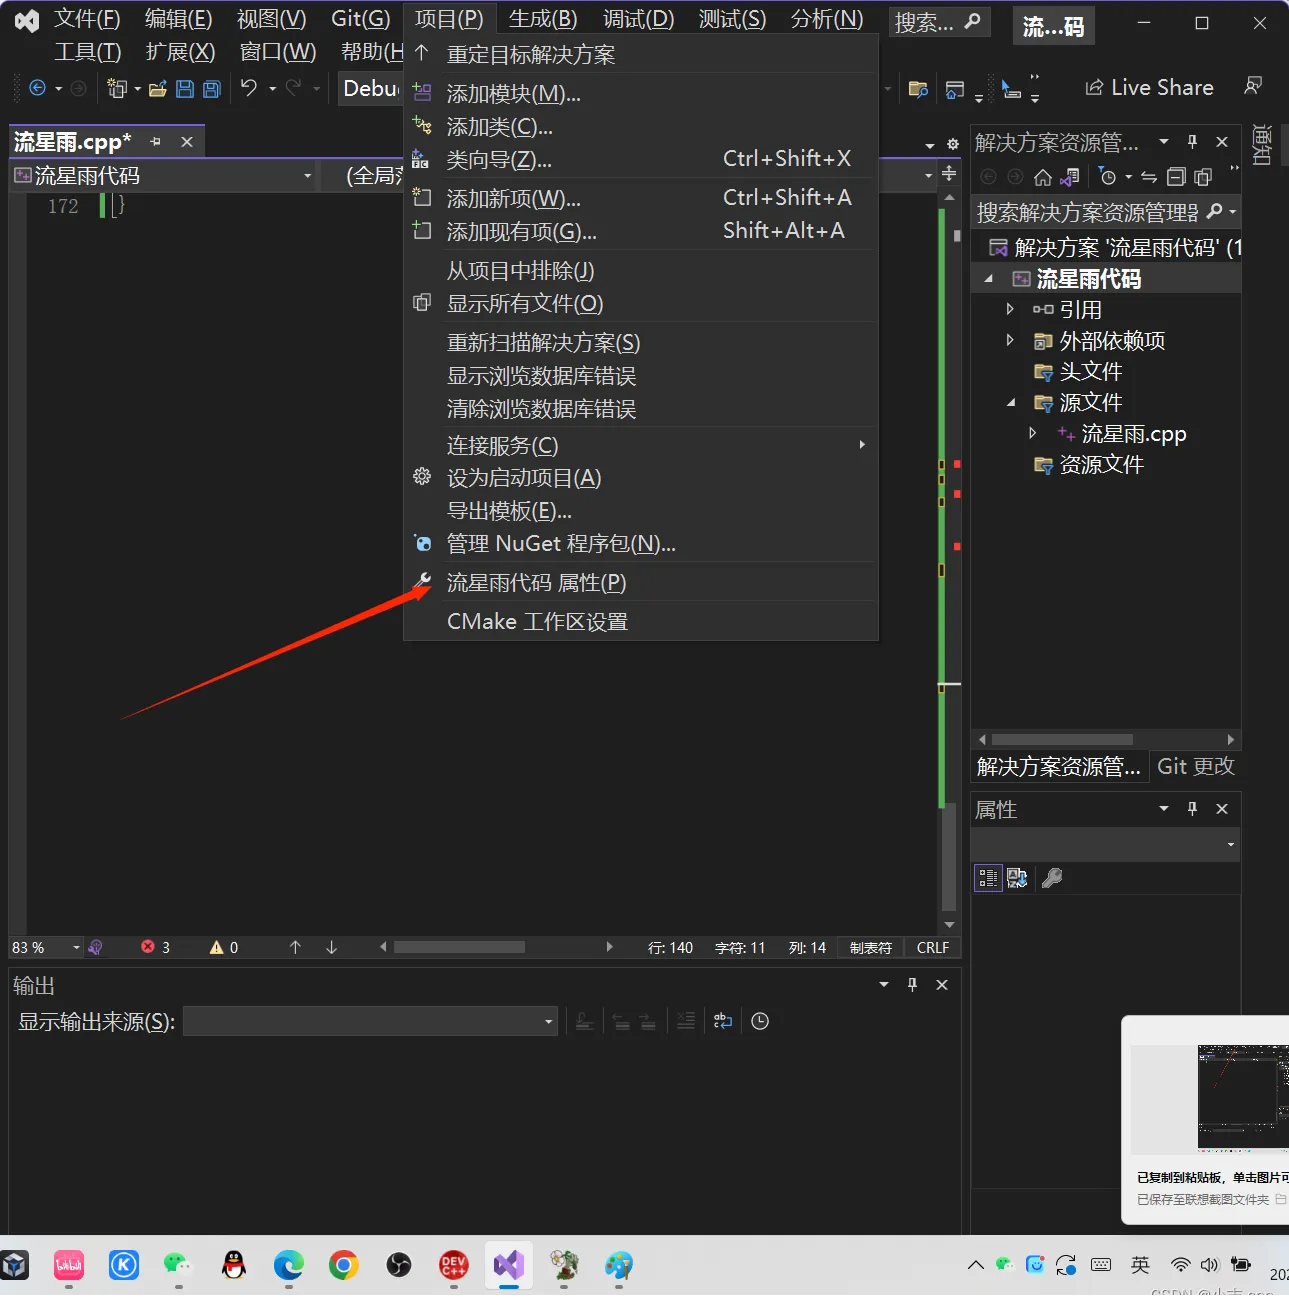Click the Solution Explorer search field
This screenshot has height=1313, width=1289.
1088,212
